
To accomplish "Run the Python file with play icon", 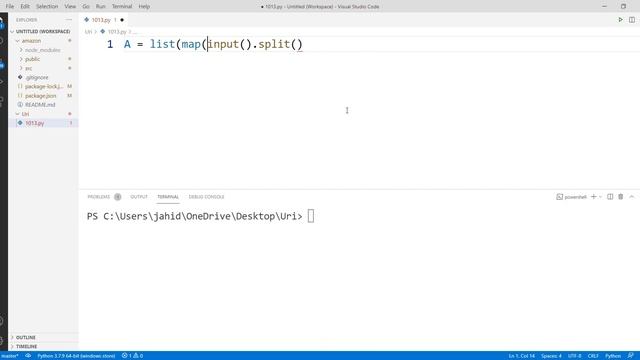I will (x=620, y=20).
